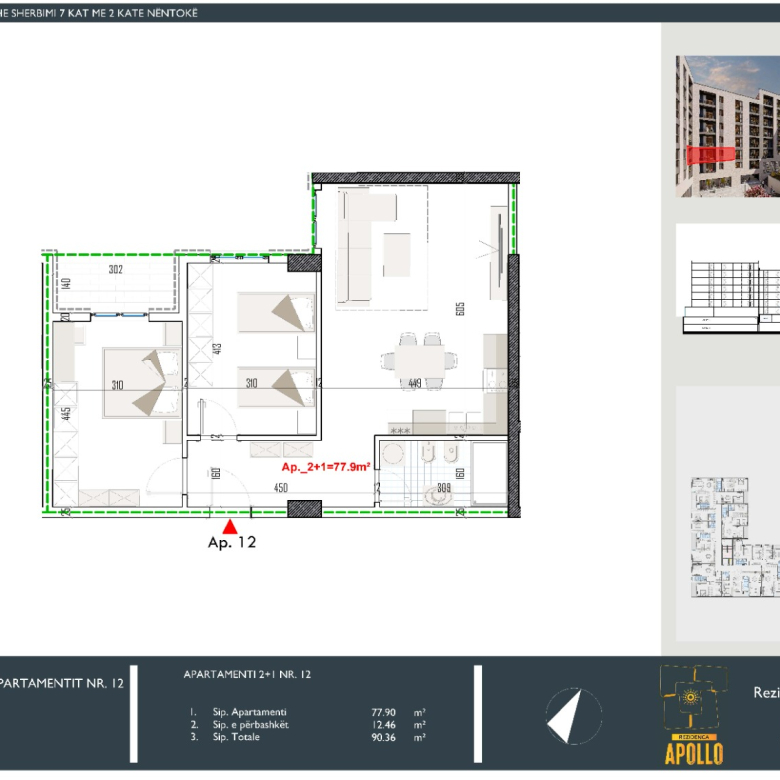Click the 302 balcony width dimension
Screen dimensions: 780x780
[x=116, y=269]
